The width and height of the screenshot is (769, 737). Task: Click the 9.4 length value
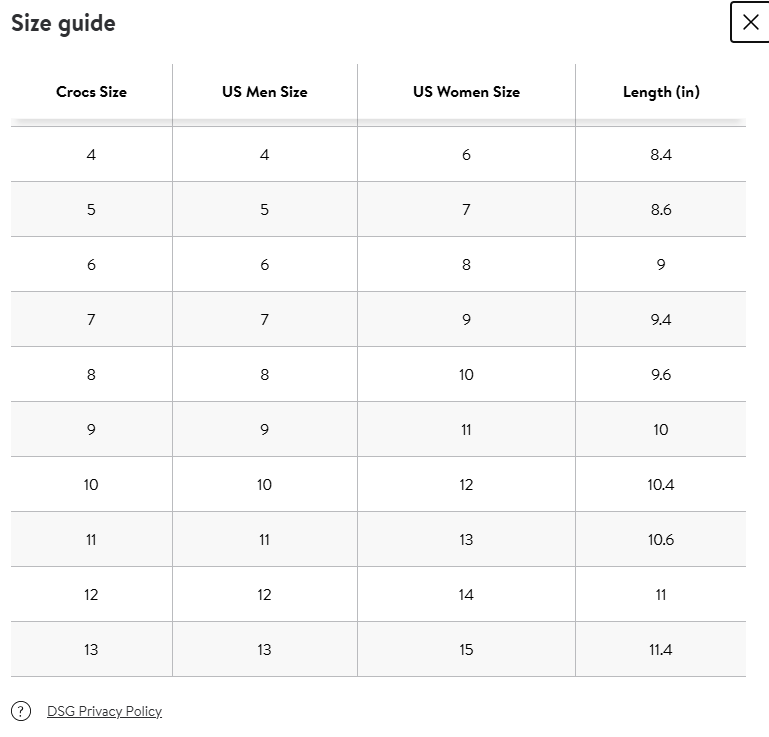[660, 320]
